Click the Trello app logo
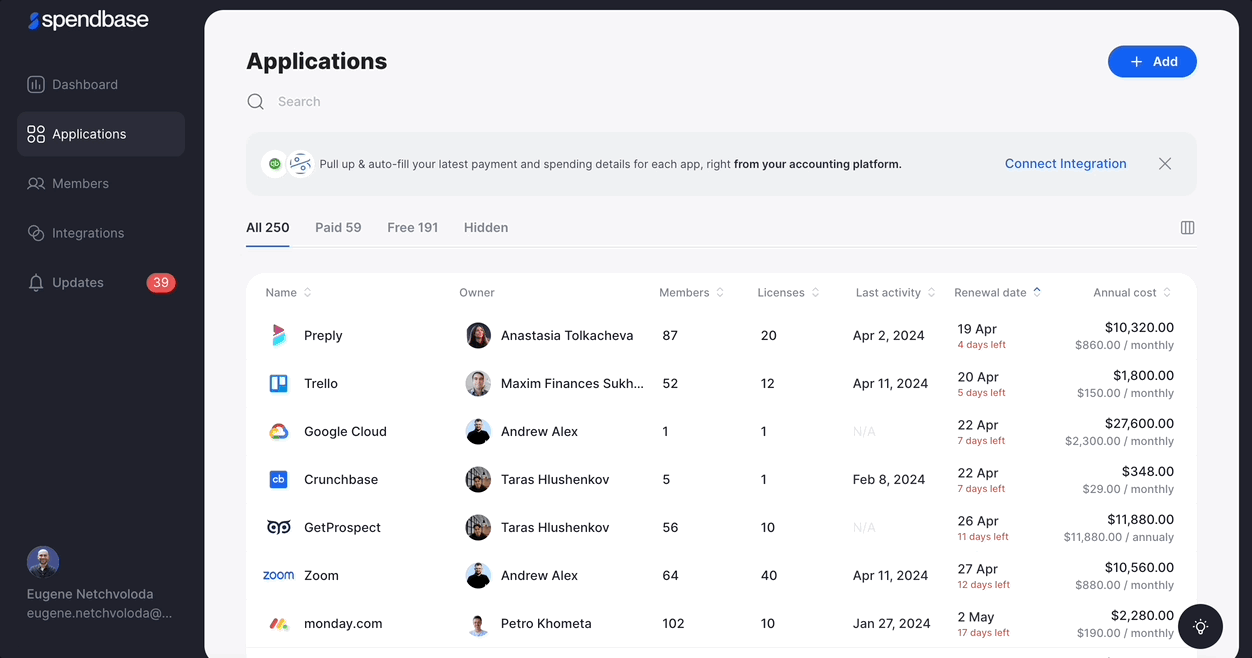The width and height of the screenshot is (1252, 658). point(279,384)
